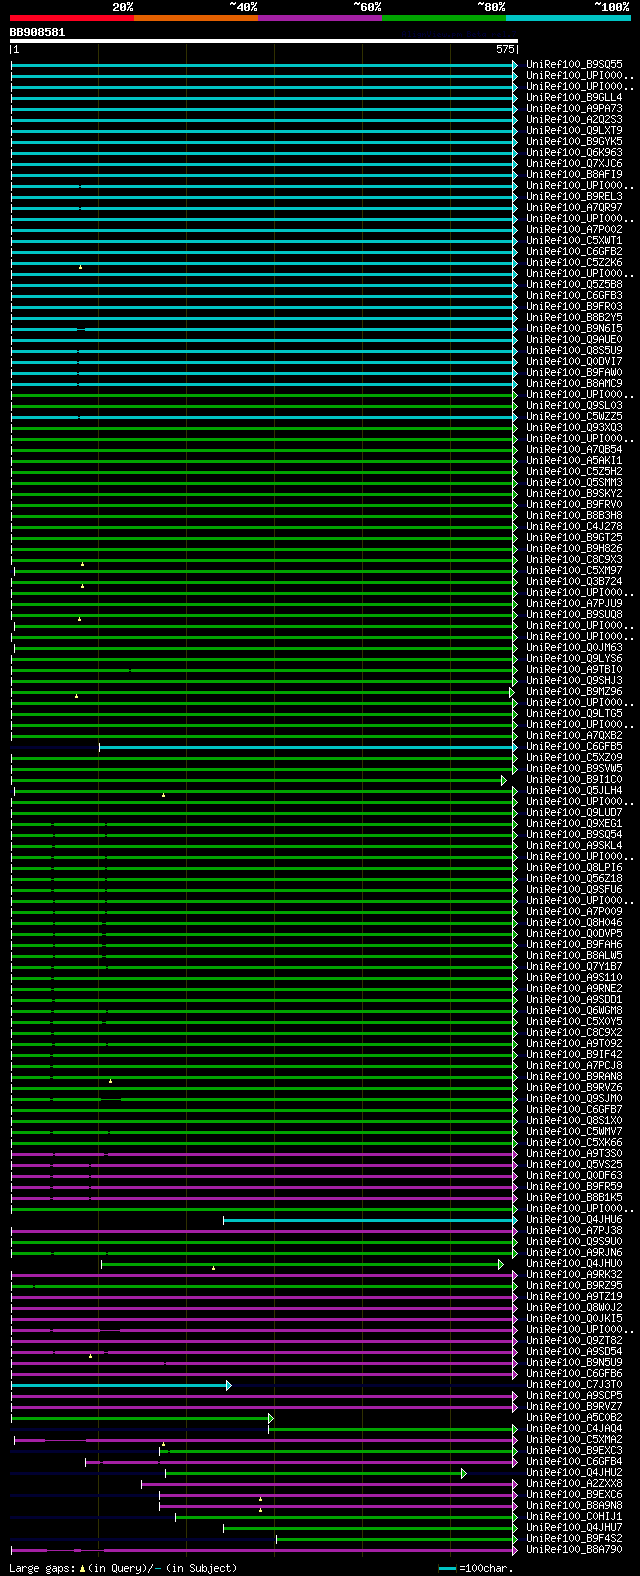
Task: Click label UniRef100_B9N6I5
Action: tap(574, 328)
